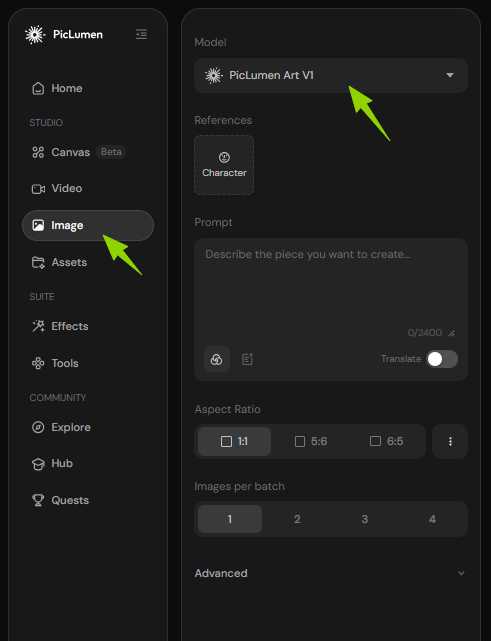
Task: Click the model dropdown arrow
Action: coord(450,75)
